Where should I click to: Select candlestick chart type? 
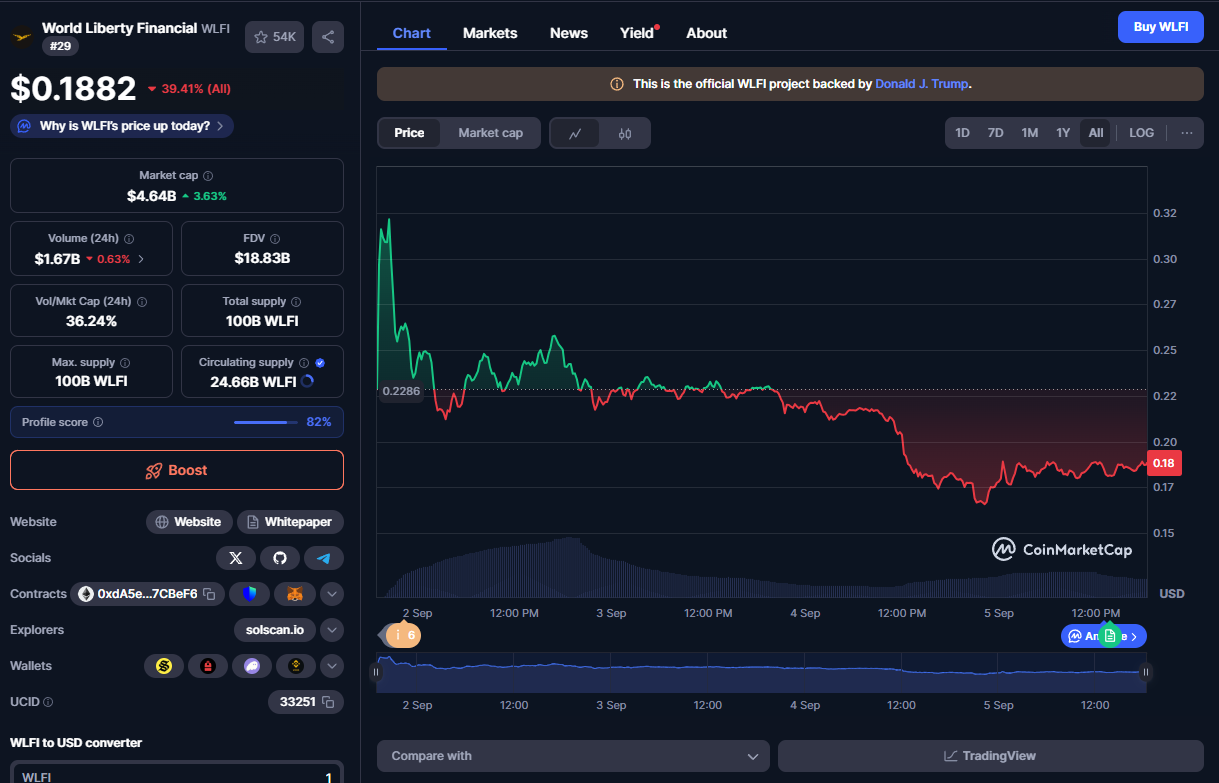click(625, 133)
